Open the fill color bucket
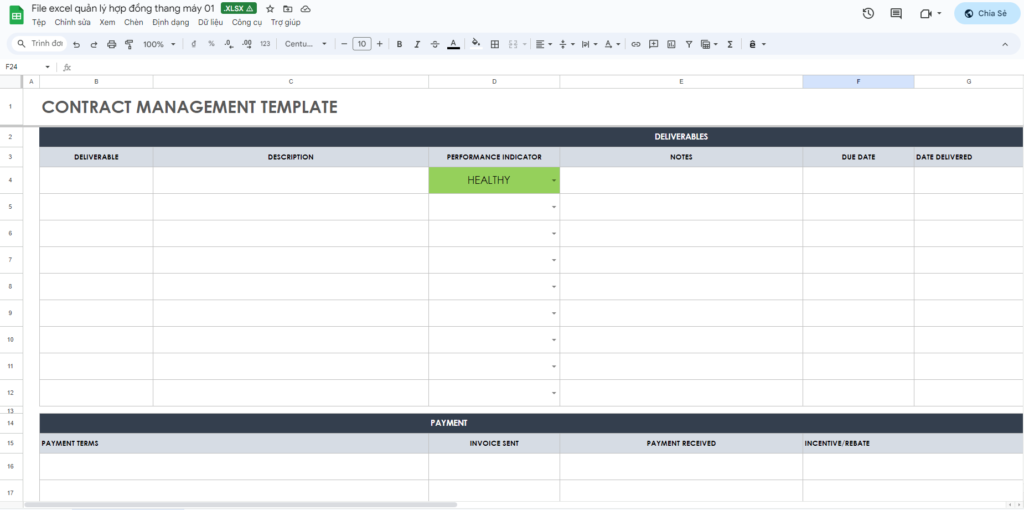Image resolution: width=1024 pixels, height=510 pixels. point(476,44)
